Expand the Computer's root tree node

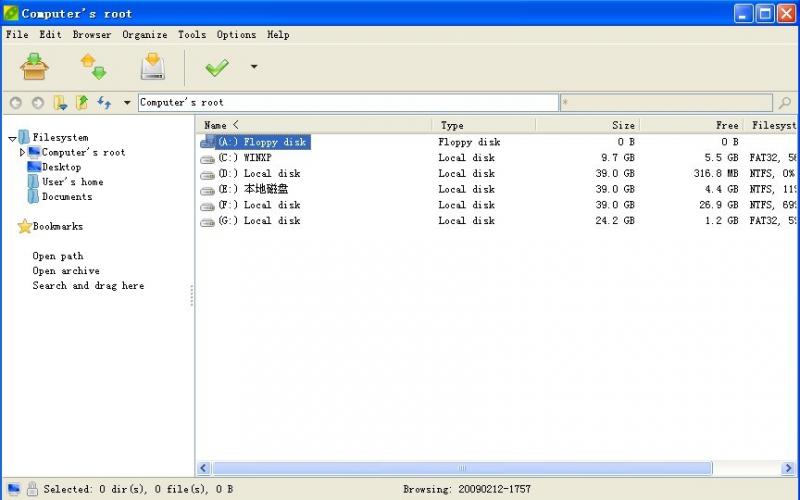coord(22,152)
